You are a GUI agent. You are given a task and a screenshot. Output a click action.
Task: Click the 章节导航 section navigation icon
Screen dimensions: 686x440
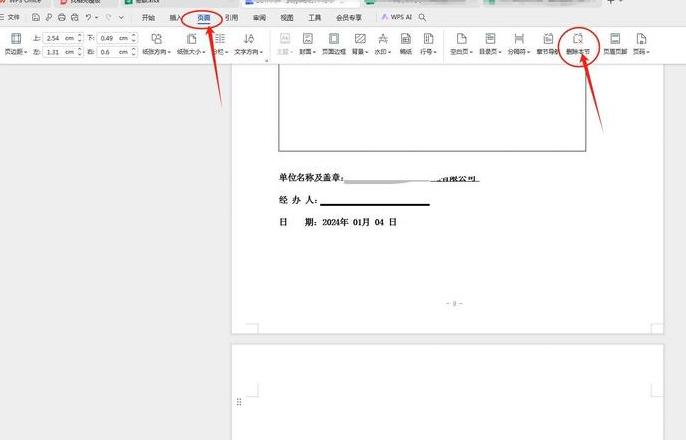click(x=548, y=44)
